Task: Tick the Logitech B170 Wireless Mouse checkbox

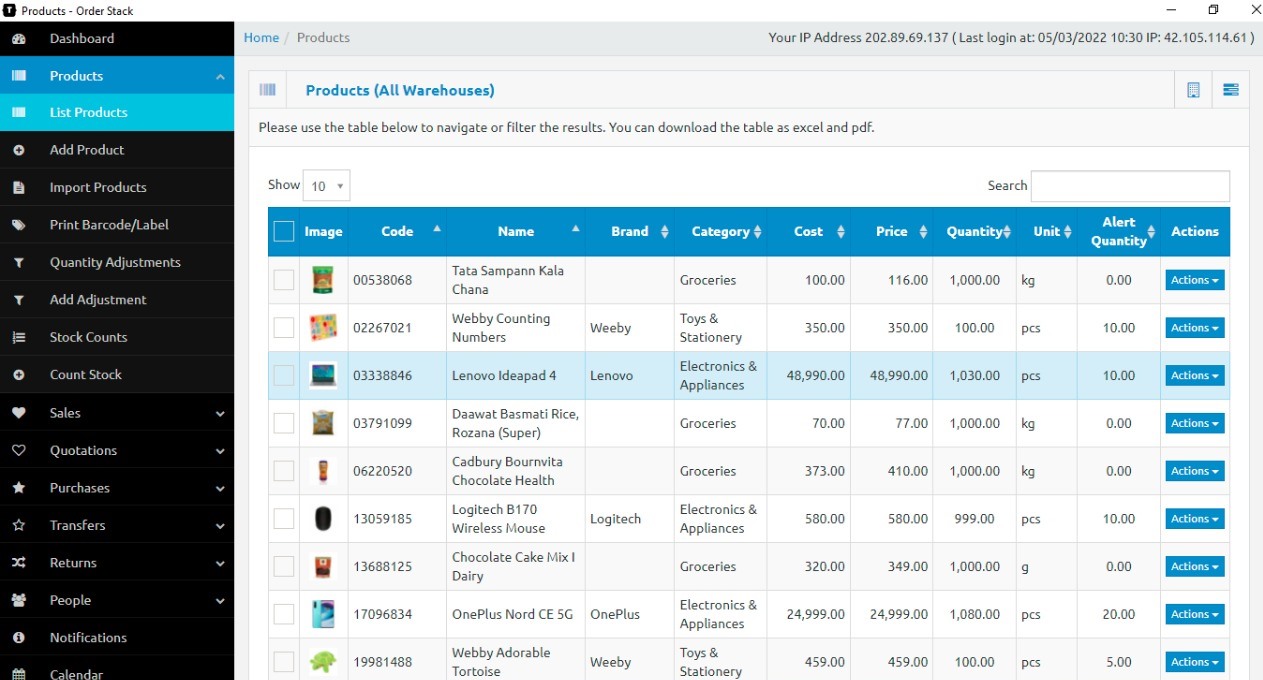Action: [284, 519]
